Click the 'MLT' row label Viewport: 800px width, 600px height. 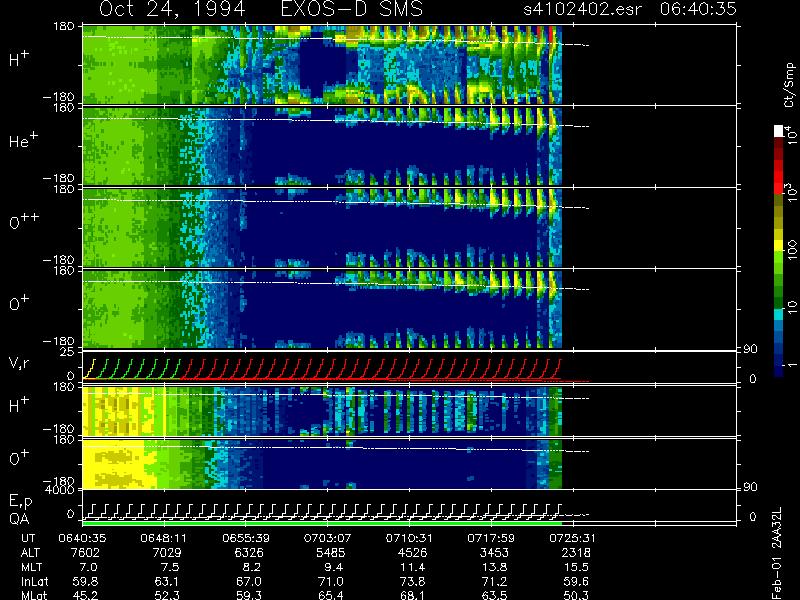pyautogui.click(x=31, y=567)
